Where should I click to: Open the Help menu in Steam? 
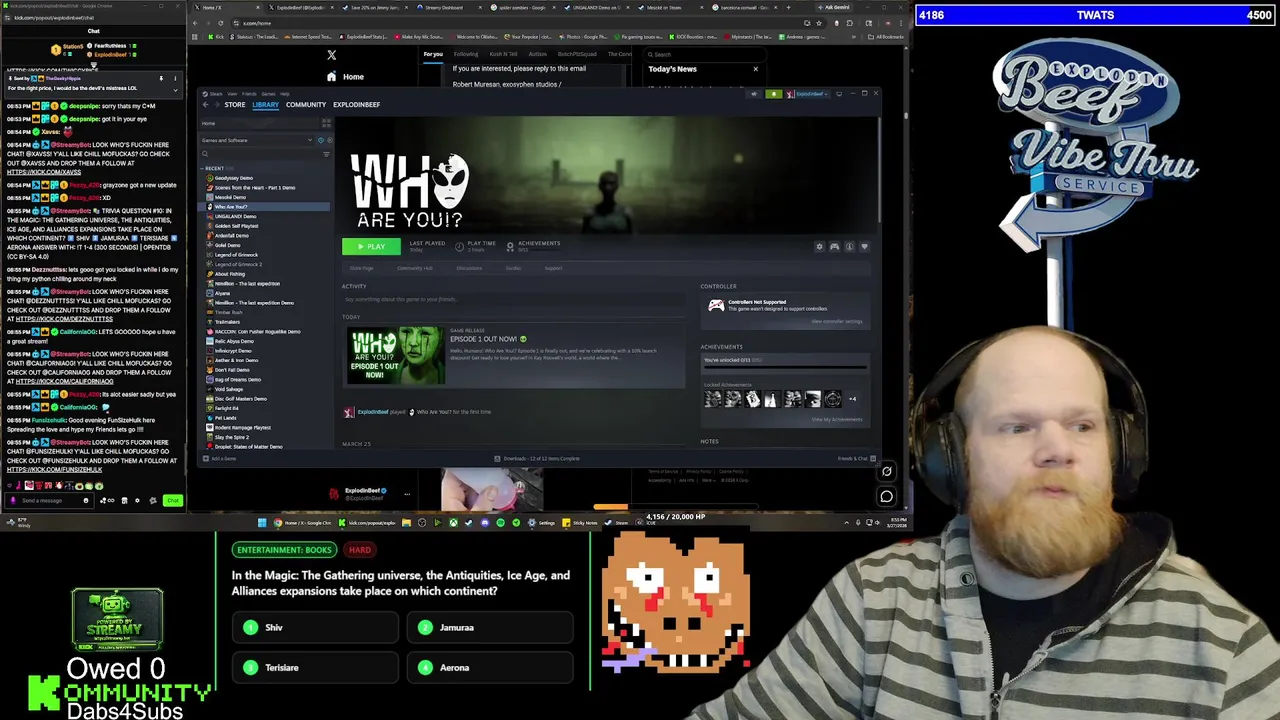(285, 94)
